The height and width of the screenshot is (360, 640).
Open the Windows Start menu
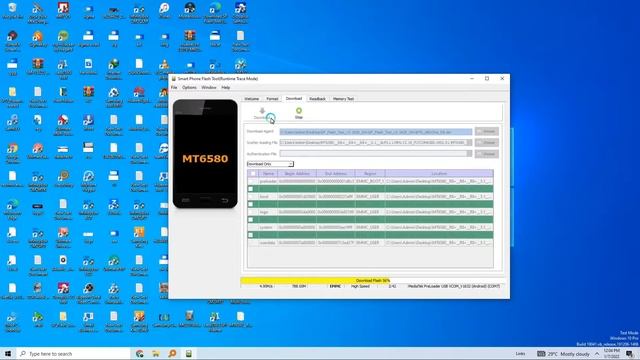point(8,353)
